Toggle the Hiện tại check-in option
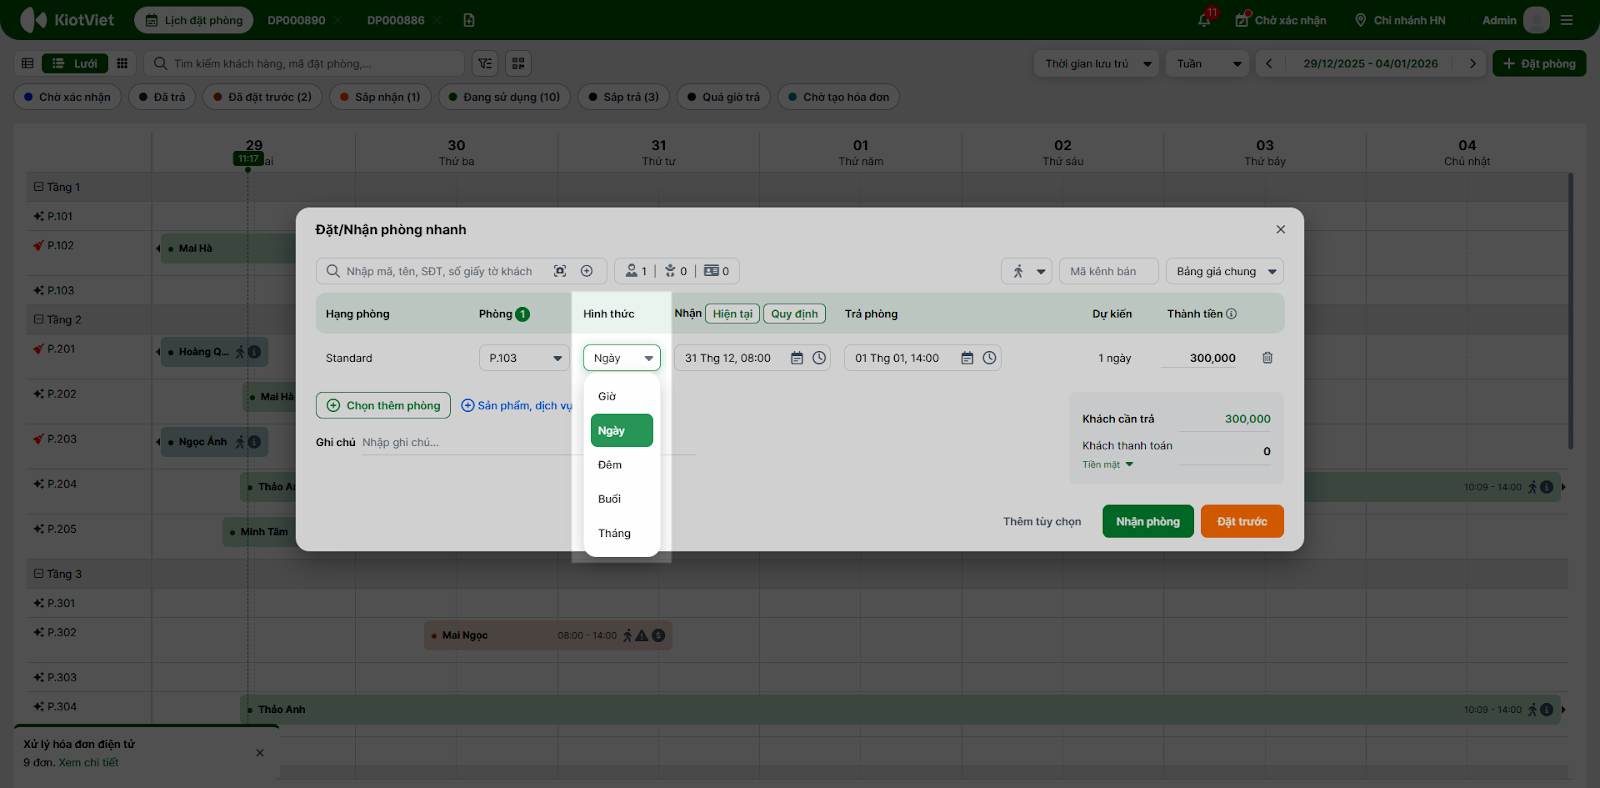 [732, 314]
